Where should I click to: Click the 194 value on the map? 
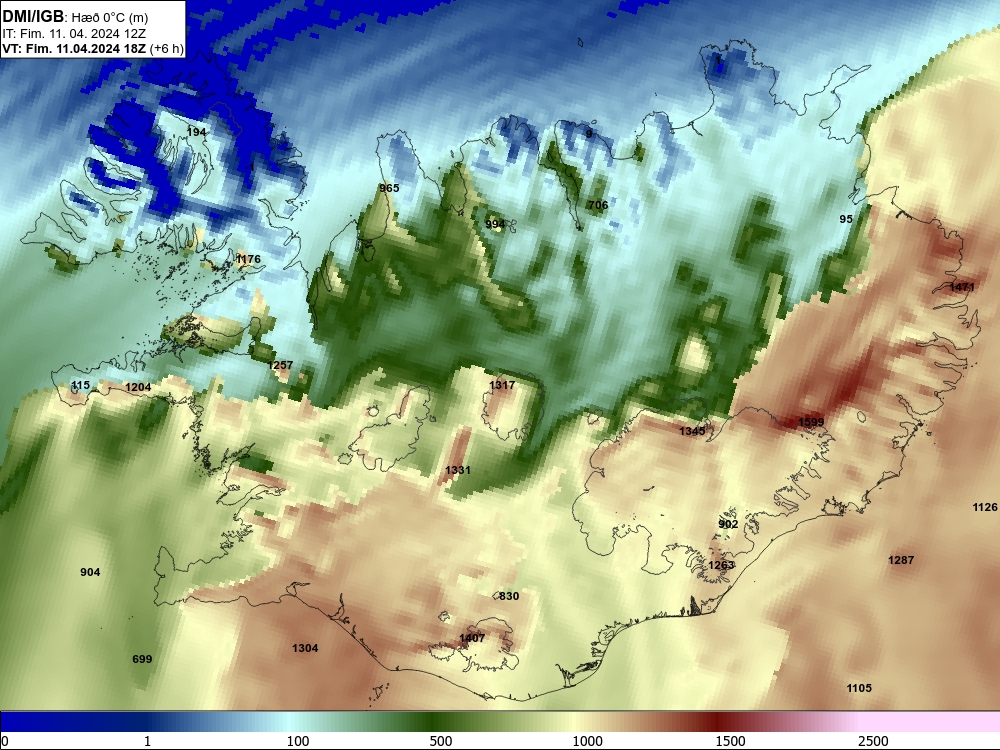[196, 132]
